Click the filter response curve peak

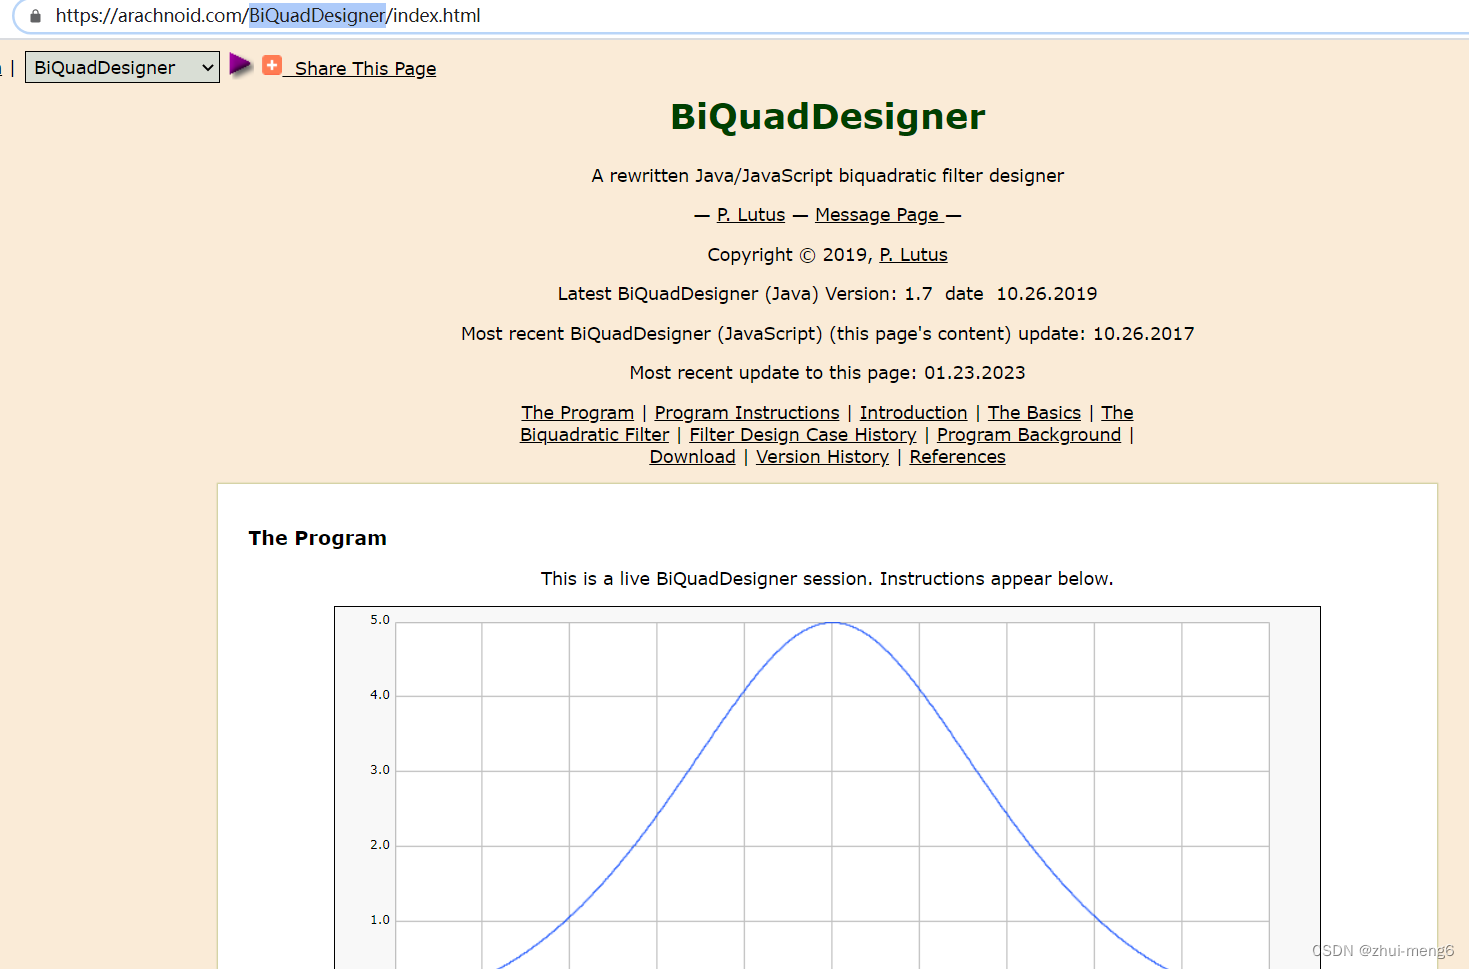tap(832, 623)
